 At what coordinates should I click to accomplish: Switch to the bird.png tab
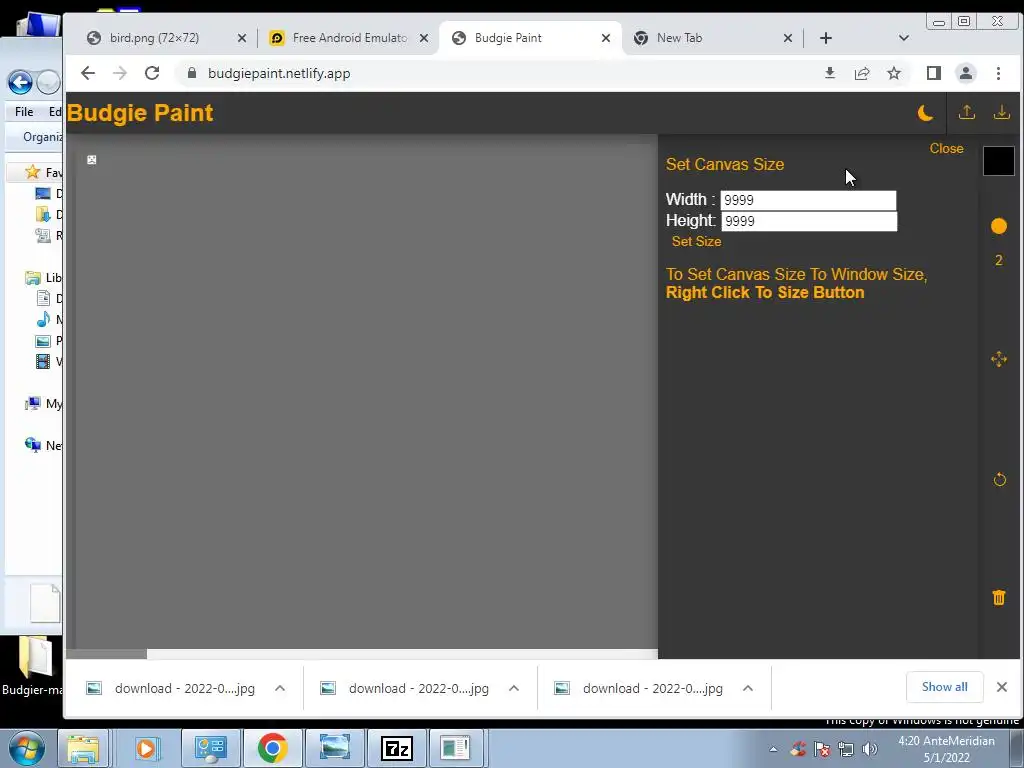pyautogui.click(x=154, y=38)
